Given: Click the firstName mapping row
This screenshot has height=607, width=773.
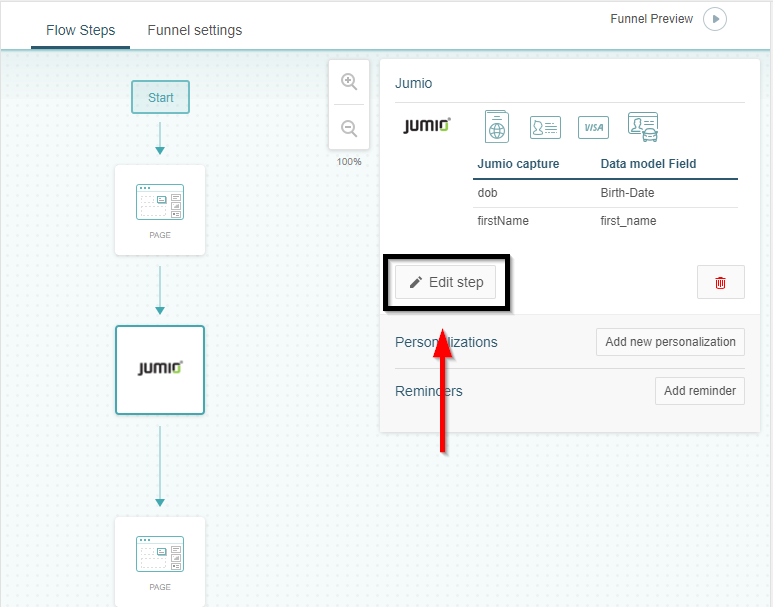Looking at the screenshot, I should pos(605,221).
